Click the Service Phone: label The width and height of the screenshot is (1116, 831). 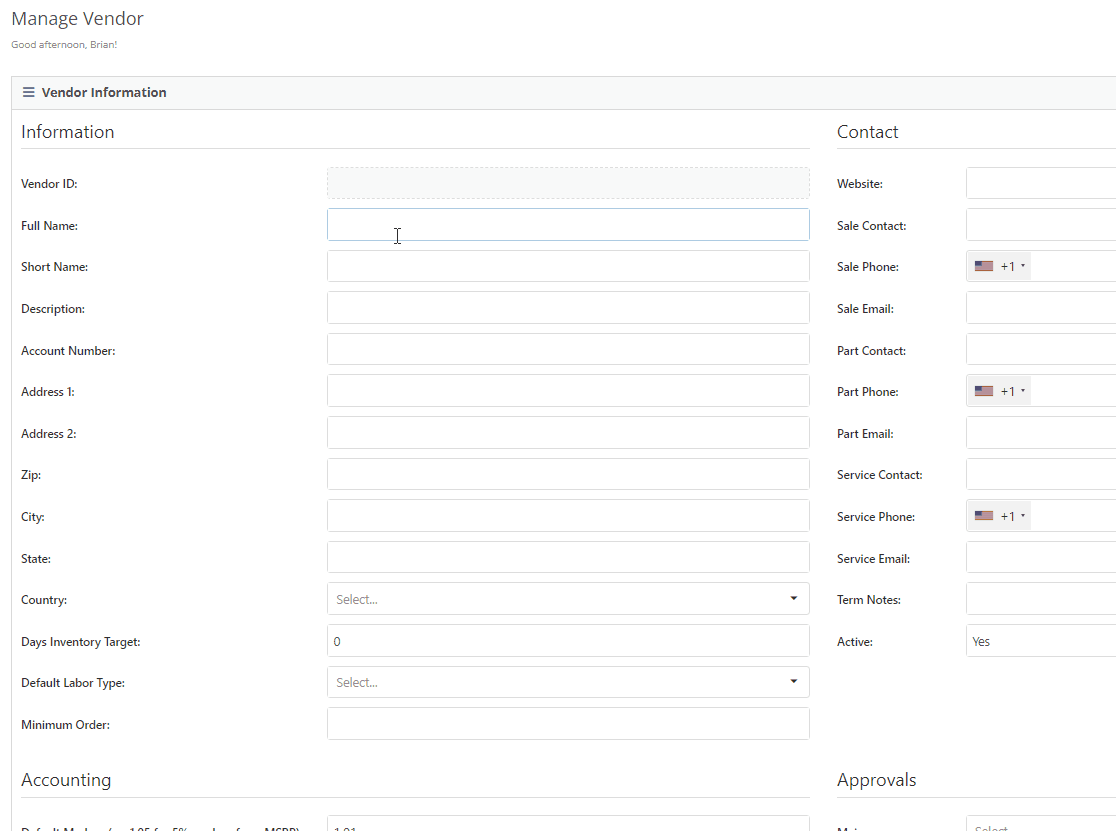(x=876, y=517)
